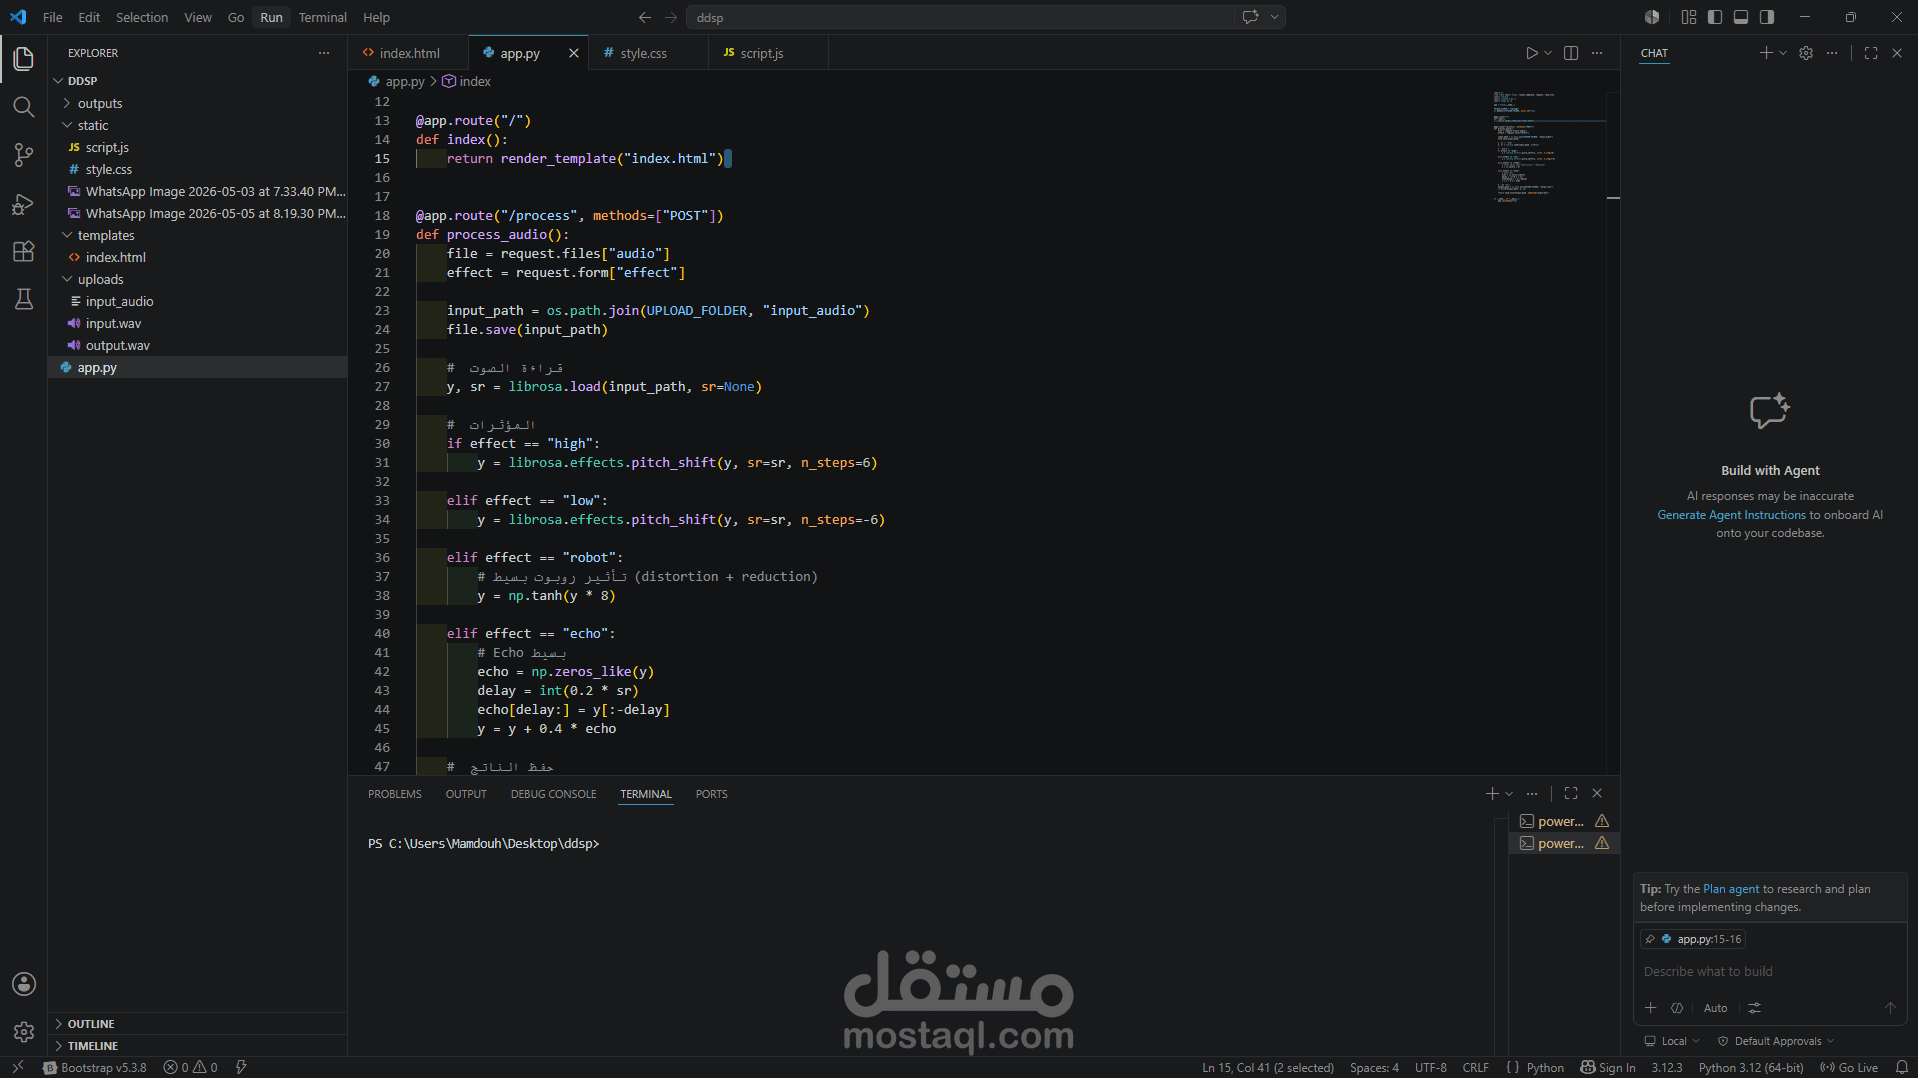The width and height of the screenshot is (1918, 1078).
Task: Expand the OUTLINE section
Action: tap(91, 1024)
